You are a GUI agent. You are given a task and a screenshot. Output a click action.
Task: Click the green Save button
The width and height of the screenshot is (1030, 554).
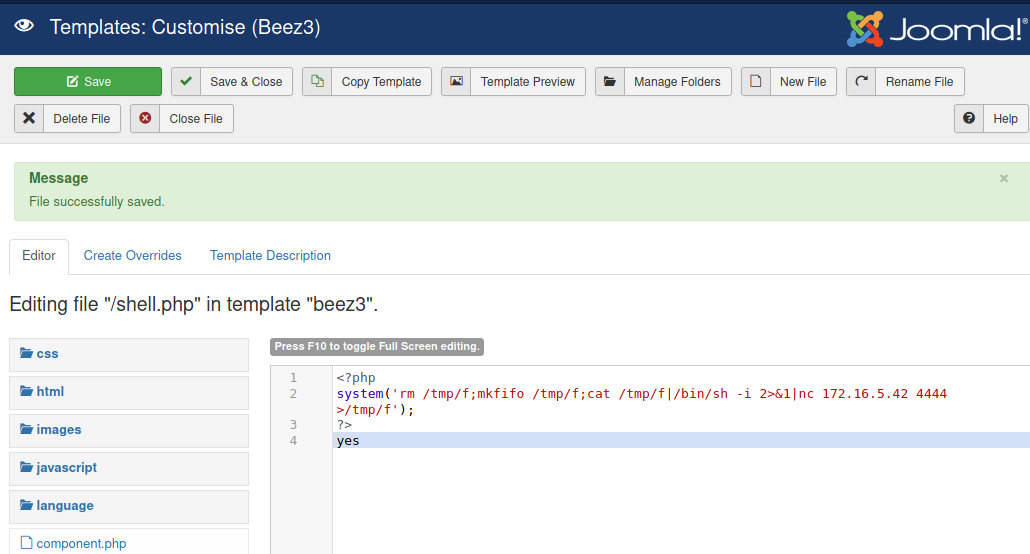pos(88,81)
